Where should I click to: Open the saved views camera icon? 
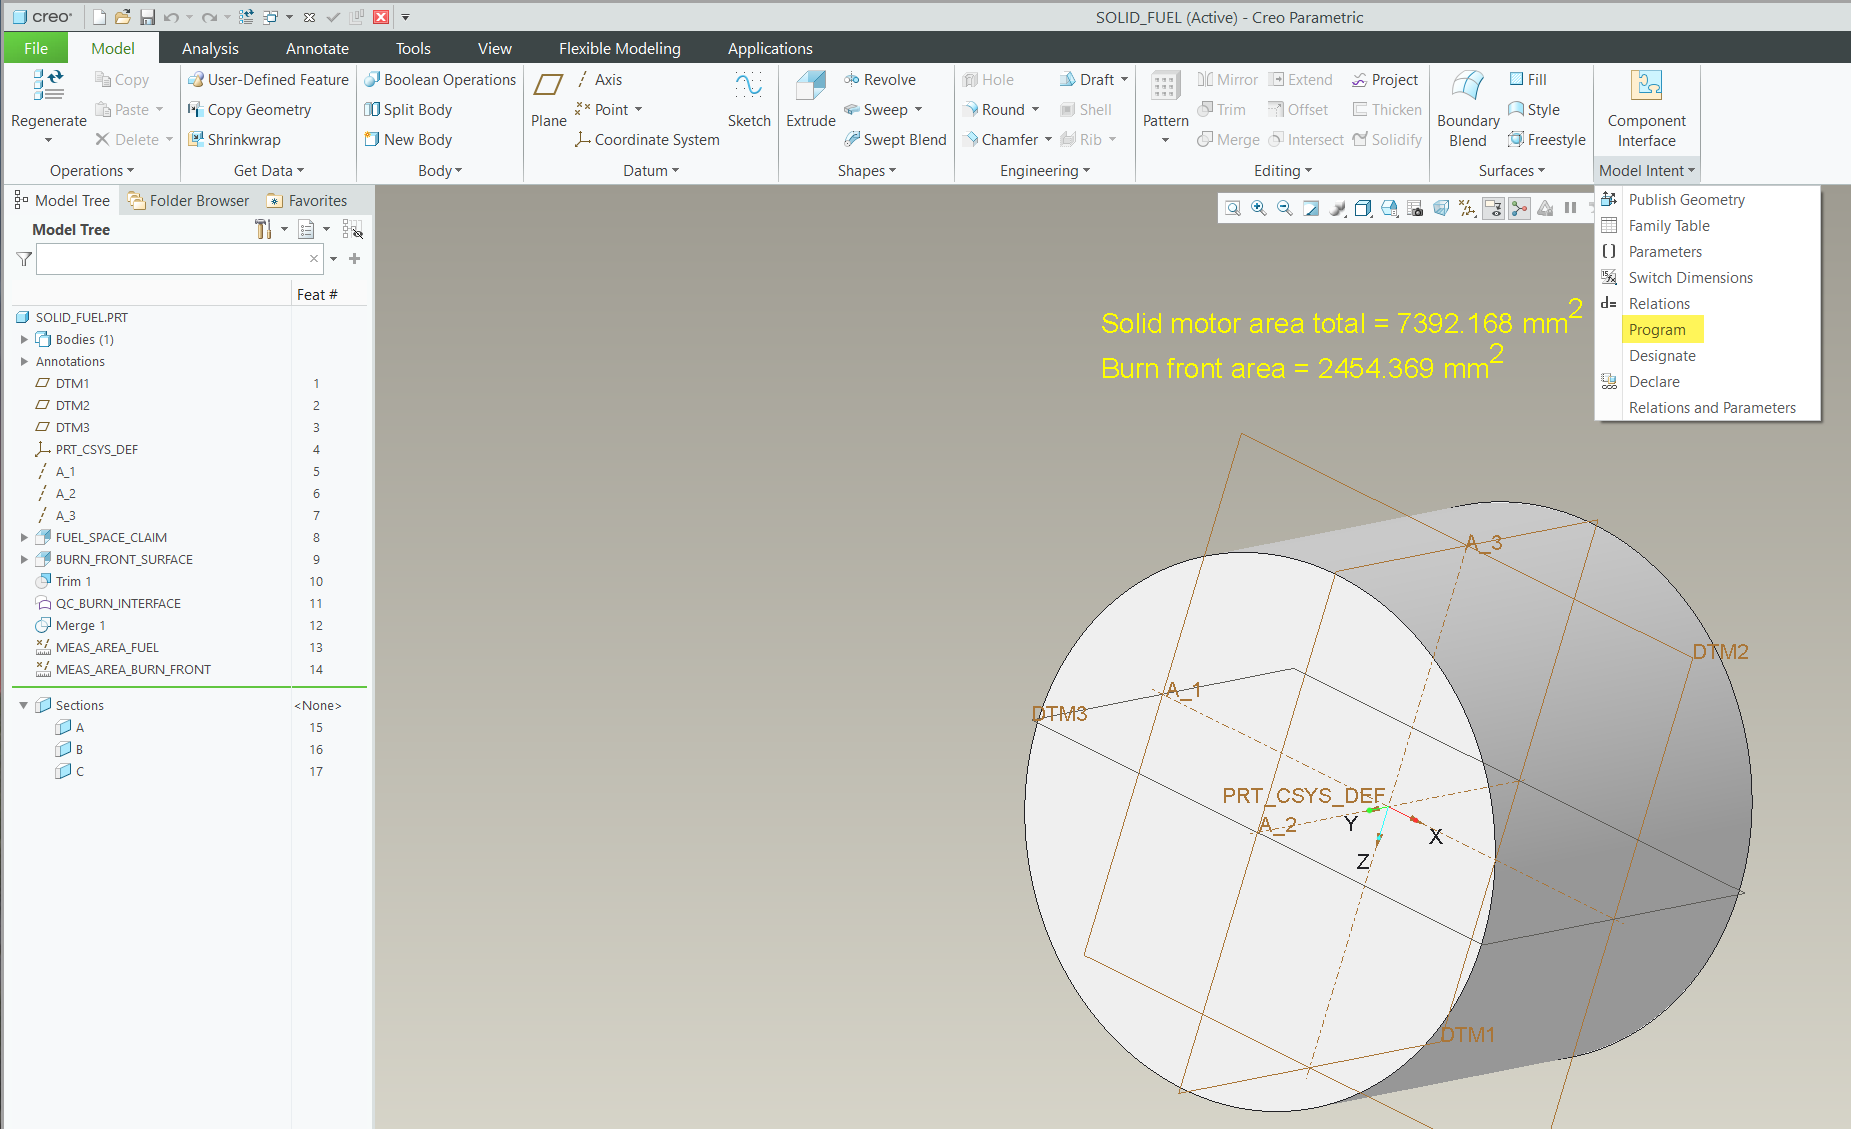[x=1415, y=208]
